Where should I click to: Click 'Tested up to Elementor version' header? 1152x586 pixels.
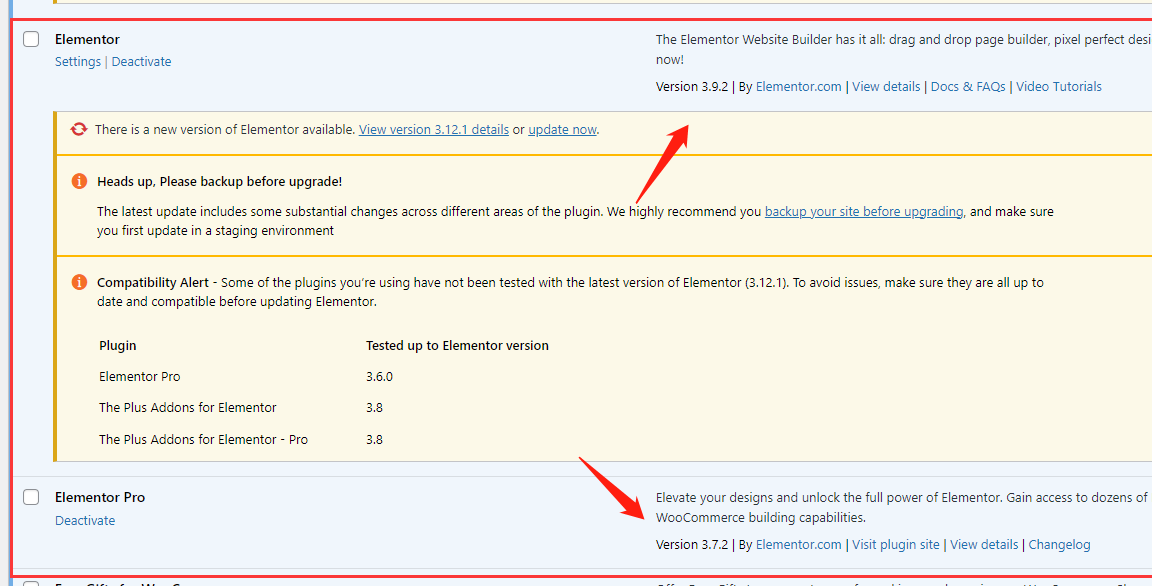[x=457, y=345]
